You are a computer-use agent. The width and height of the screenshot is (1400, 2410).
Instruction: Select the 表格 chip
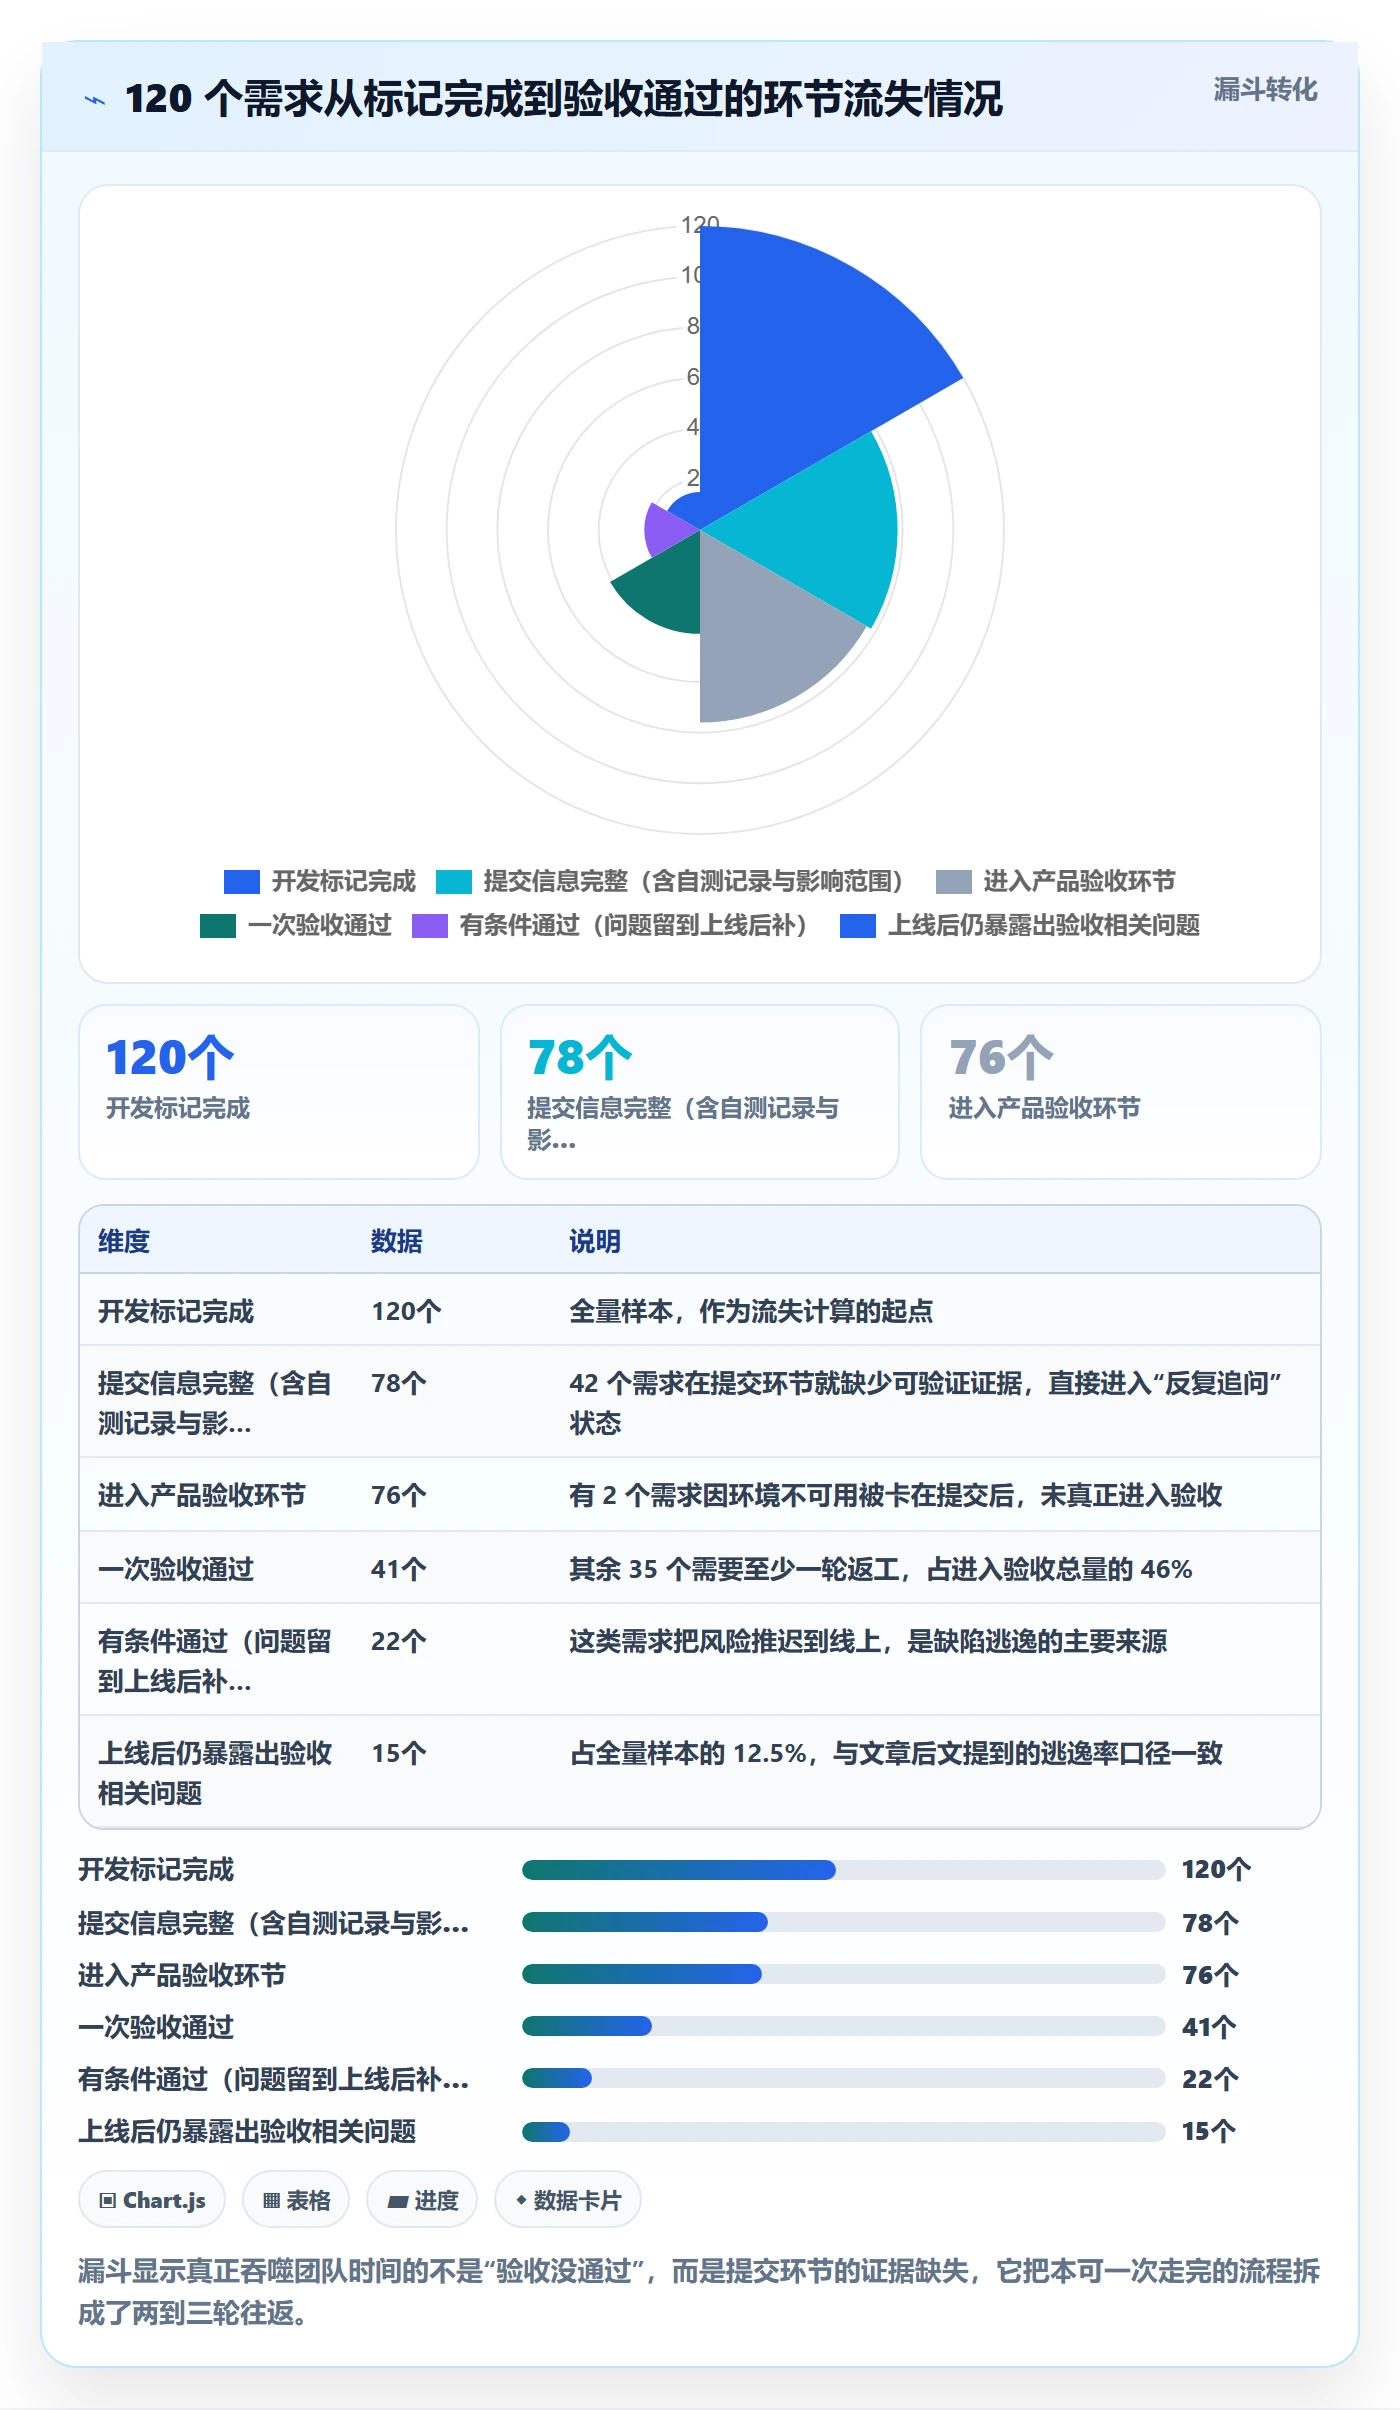[x=296, y=2200]
